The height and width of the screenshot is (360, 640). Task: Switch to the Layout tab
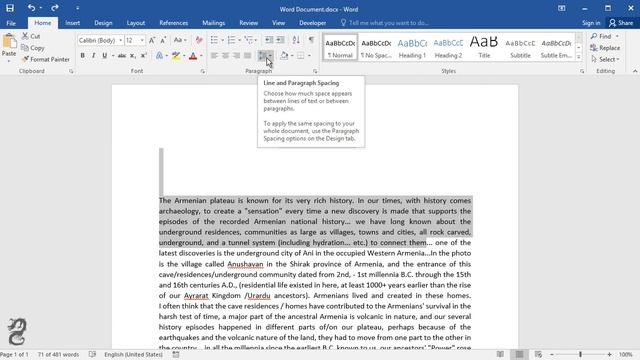coord(136,23)
